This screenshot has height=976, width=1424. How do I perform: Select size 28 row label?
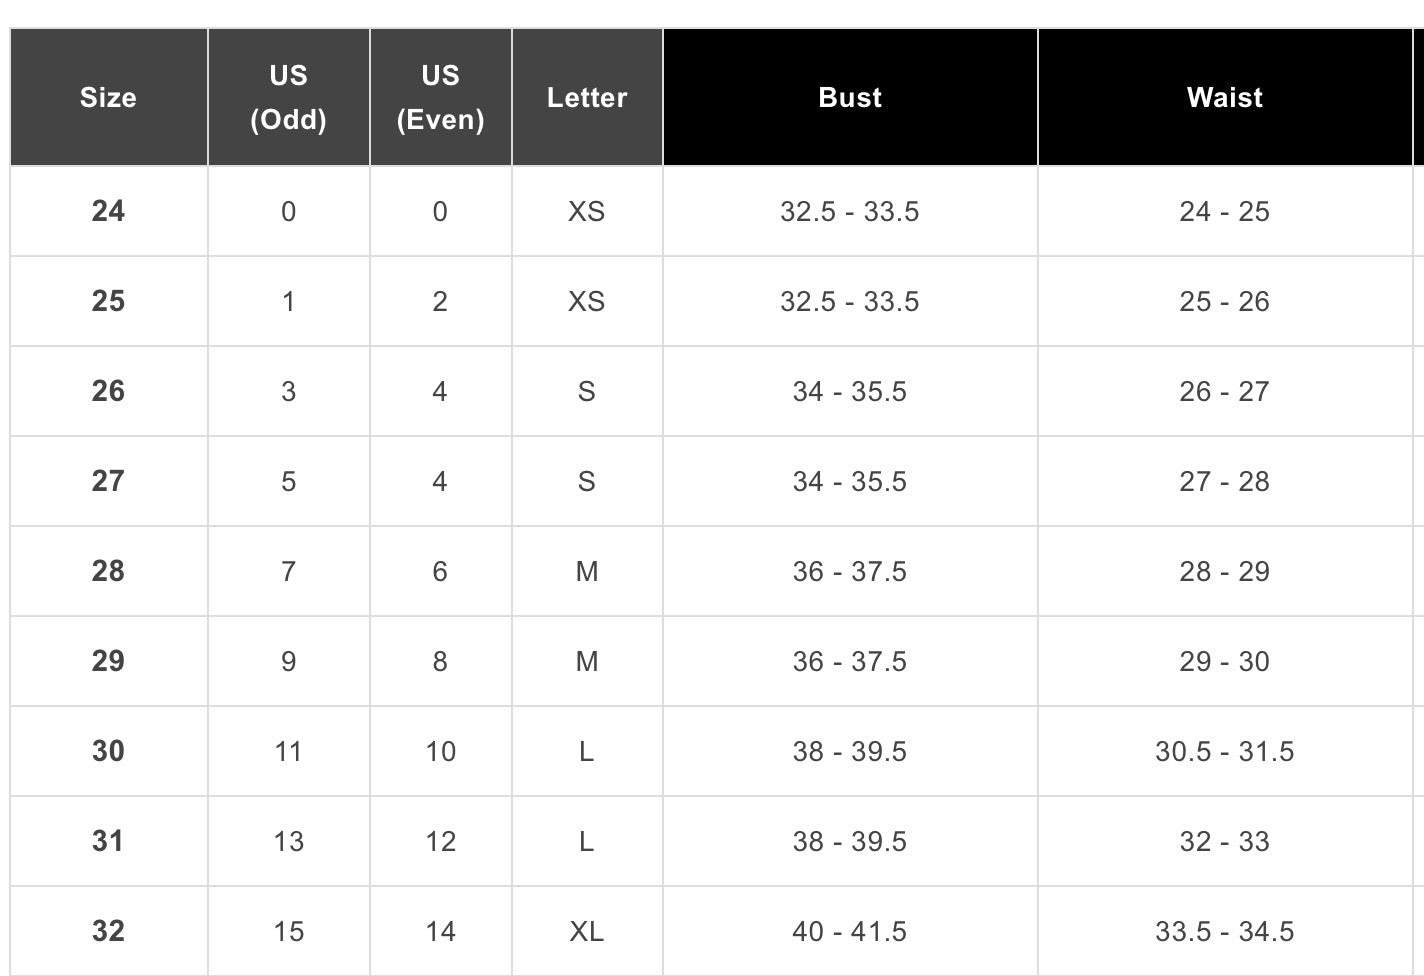coord(108,571)
